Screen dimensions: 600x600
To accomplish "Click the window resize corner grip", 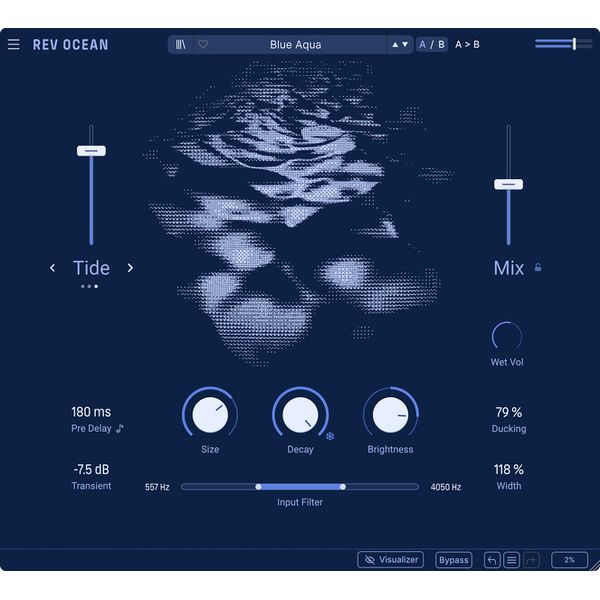I will click(x=594, y=566).
